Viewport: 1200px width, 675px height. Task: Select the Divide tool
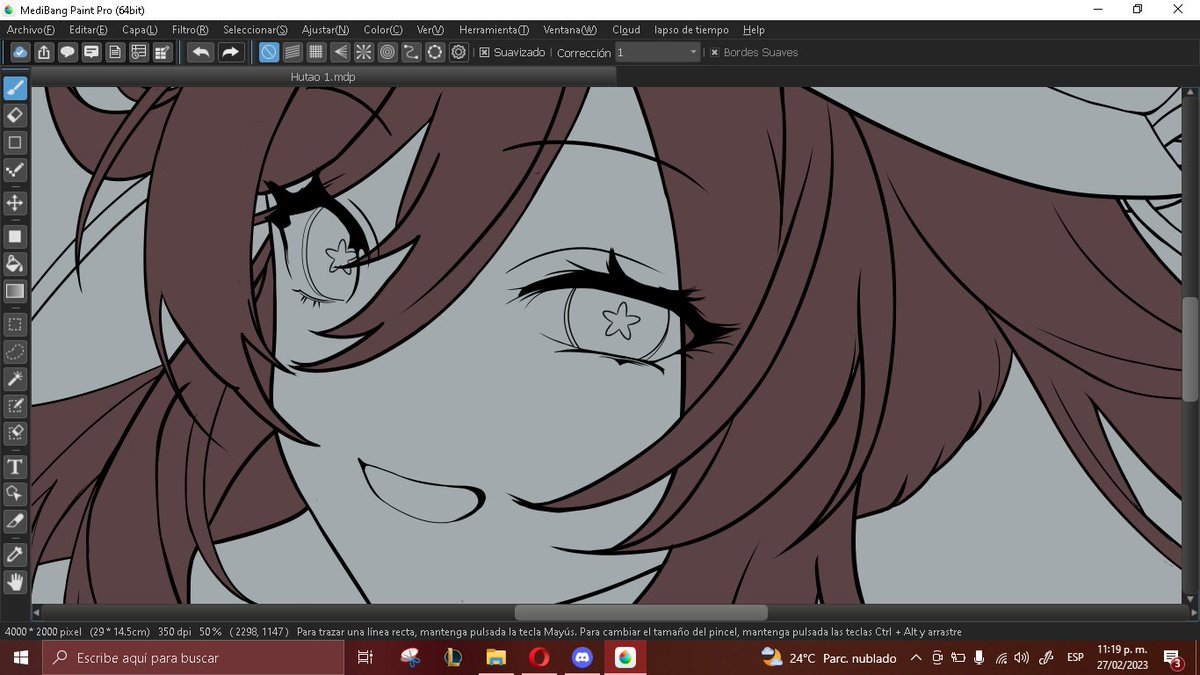[x=15, y=521]
